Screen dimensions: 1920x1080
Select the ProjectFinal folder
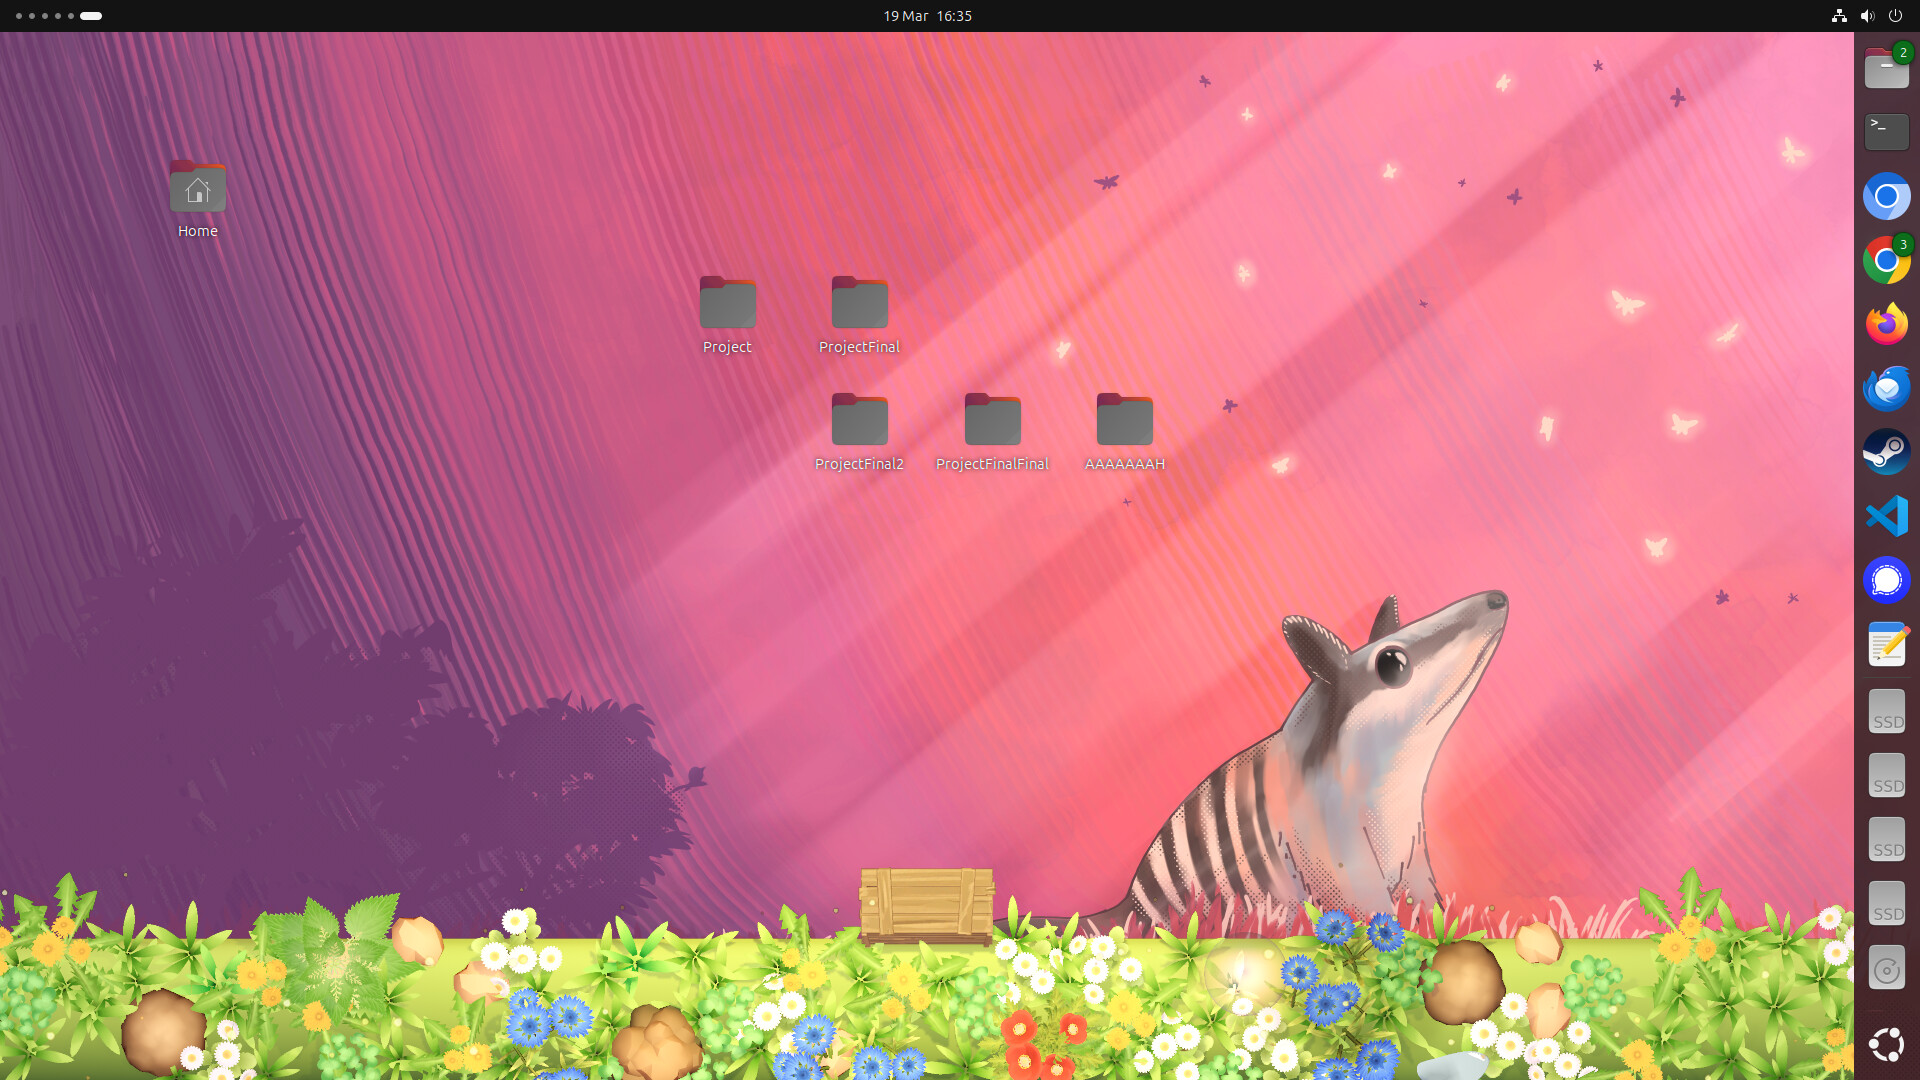(x=859, y=305)
